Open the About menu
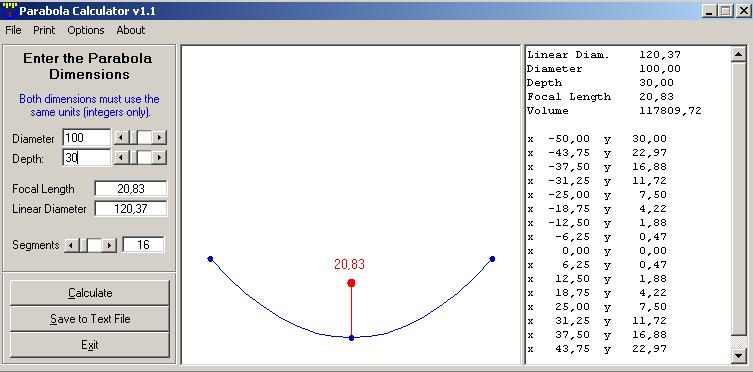This screenshot has height=372, width=753. click(x=131, y=30)
